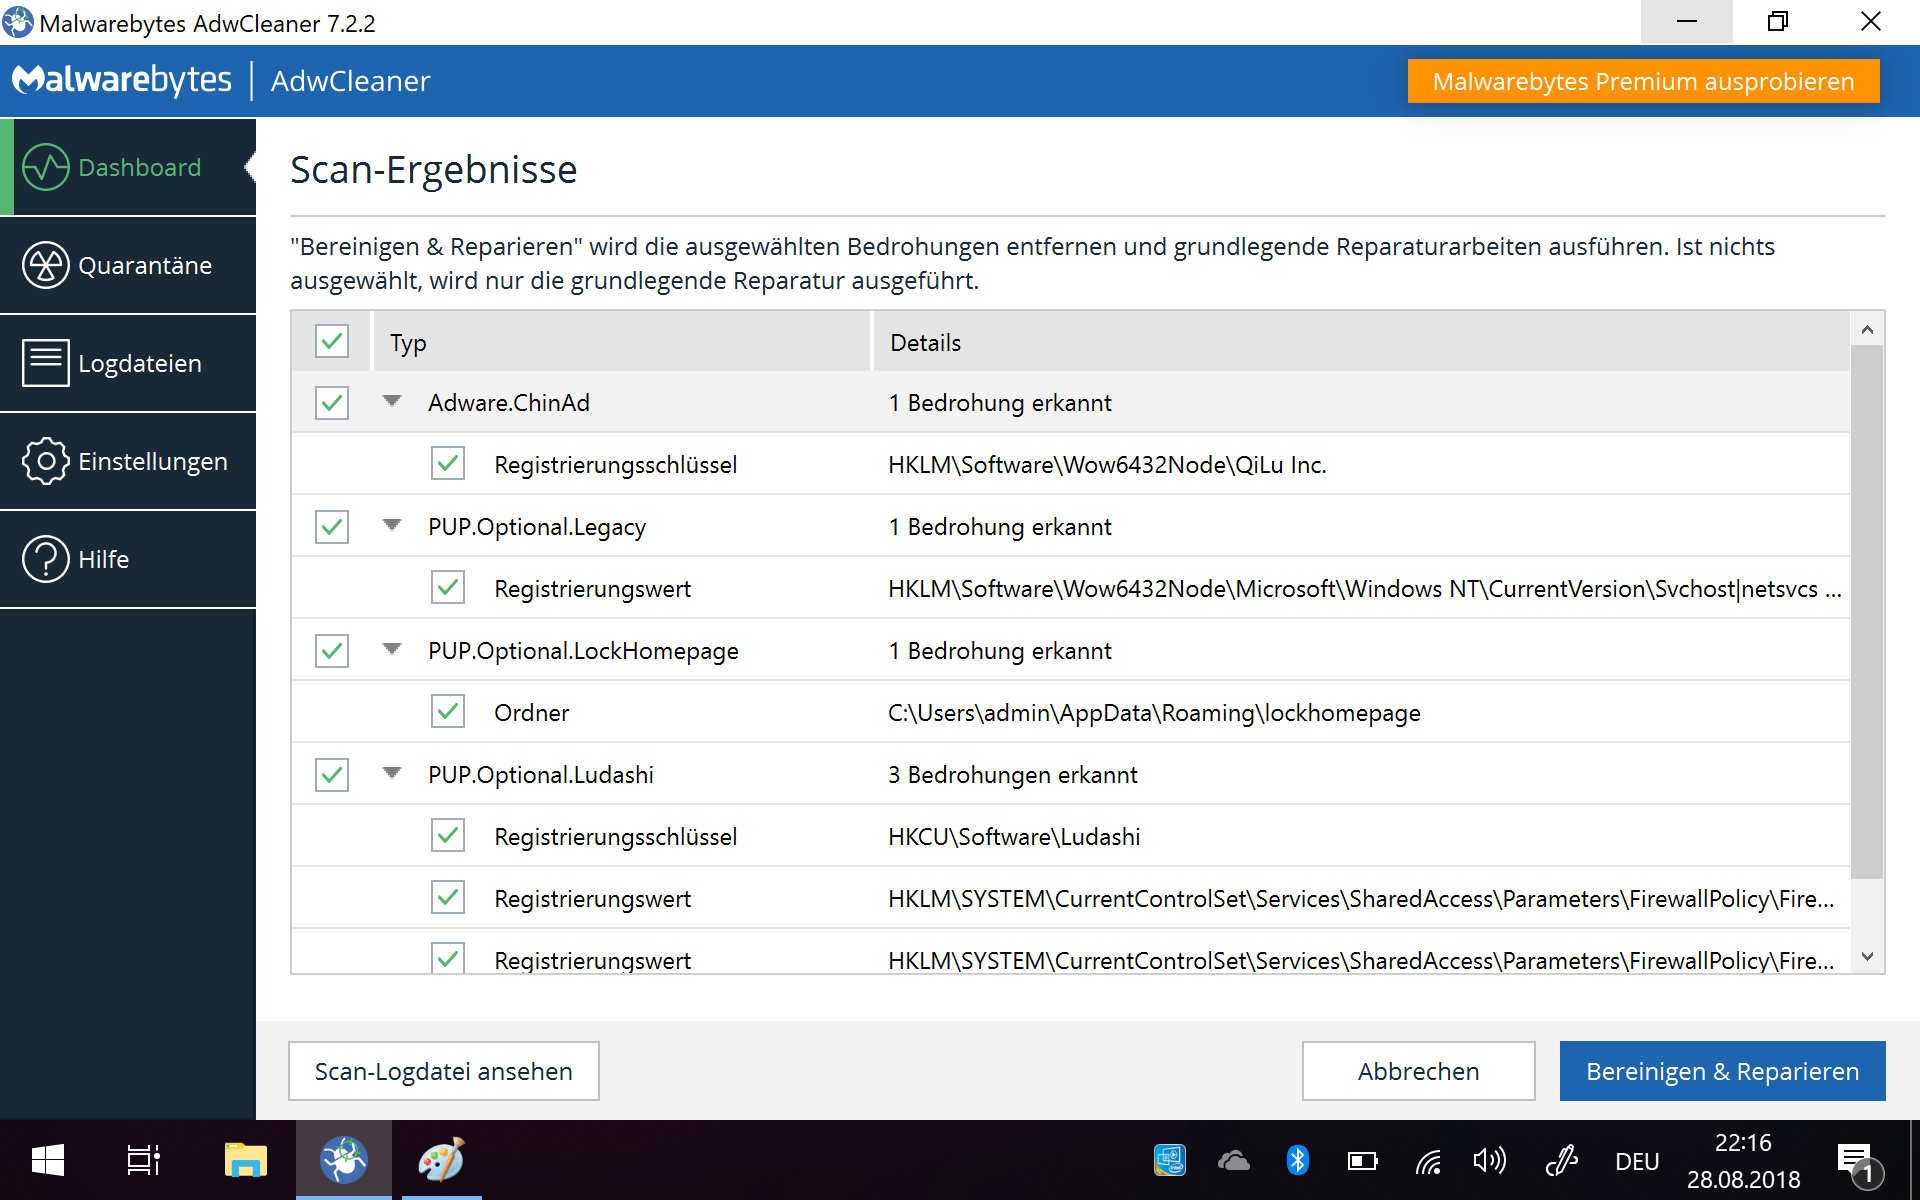Click the Quarantäne radiation icon
This screenshot has width=1920, height=1200.
(46, 265)
